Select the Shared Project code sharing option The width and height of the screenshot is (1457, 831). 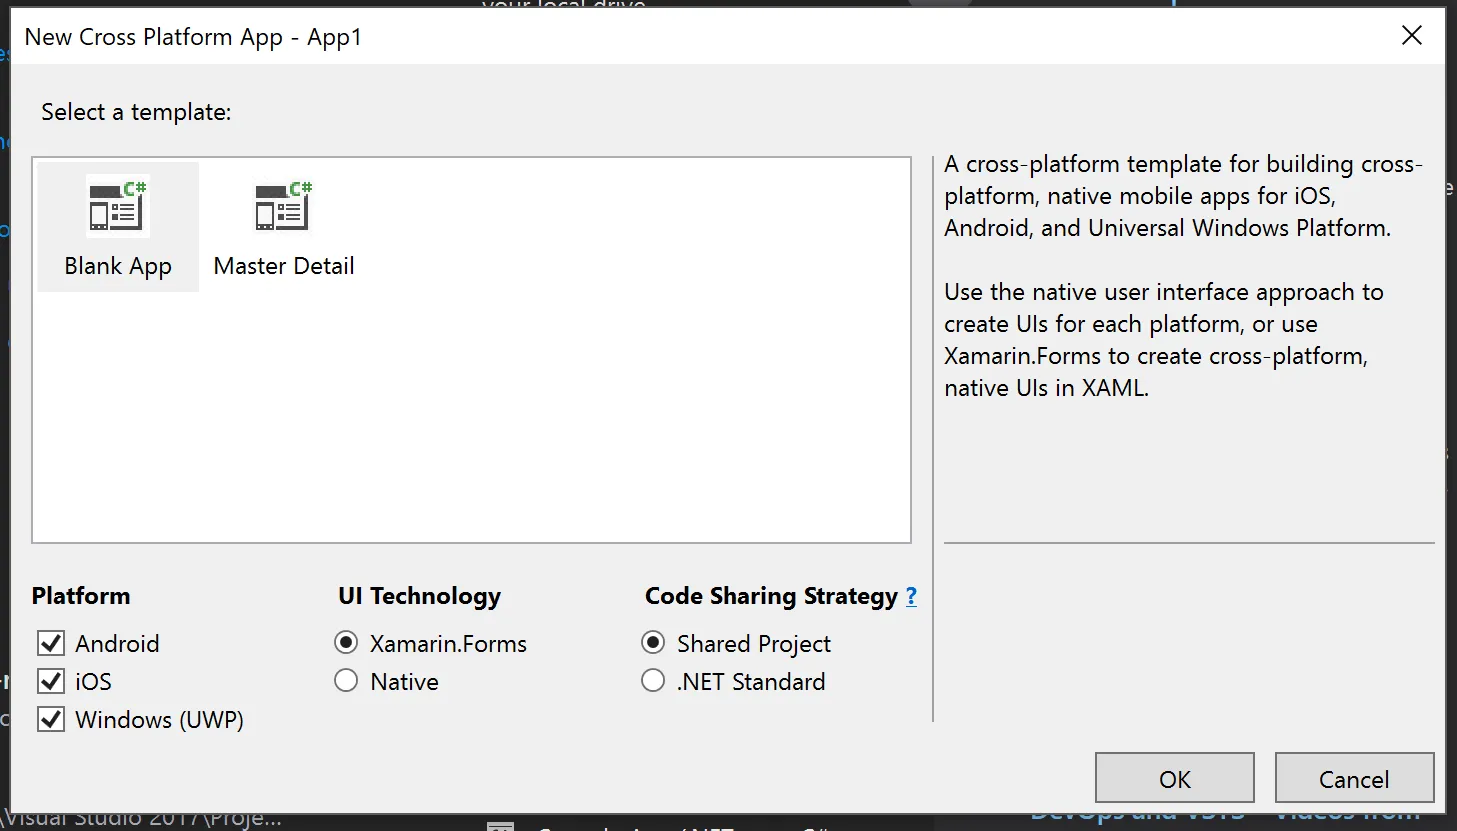[653, 643]
